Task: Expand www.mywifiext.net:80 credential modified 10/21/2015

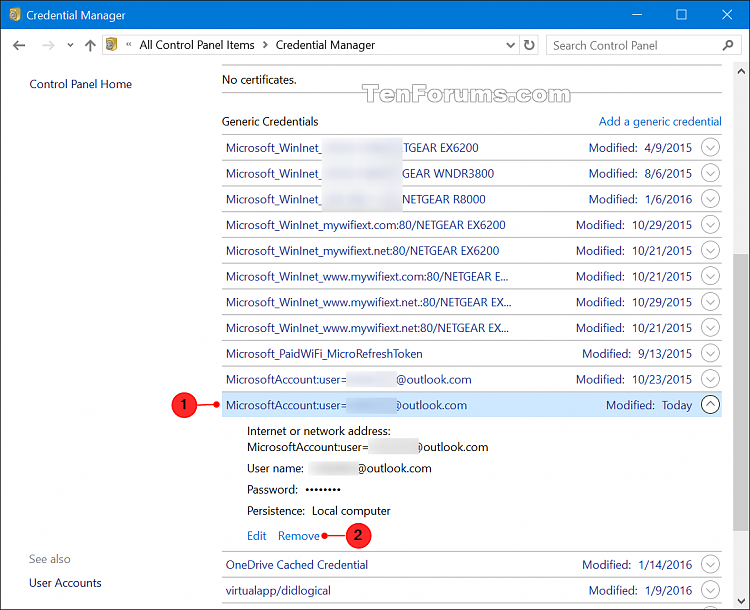Action: 710,328
